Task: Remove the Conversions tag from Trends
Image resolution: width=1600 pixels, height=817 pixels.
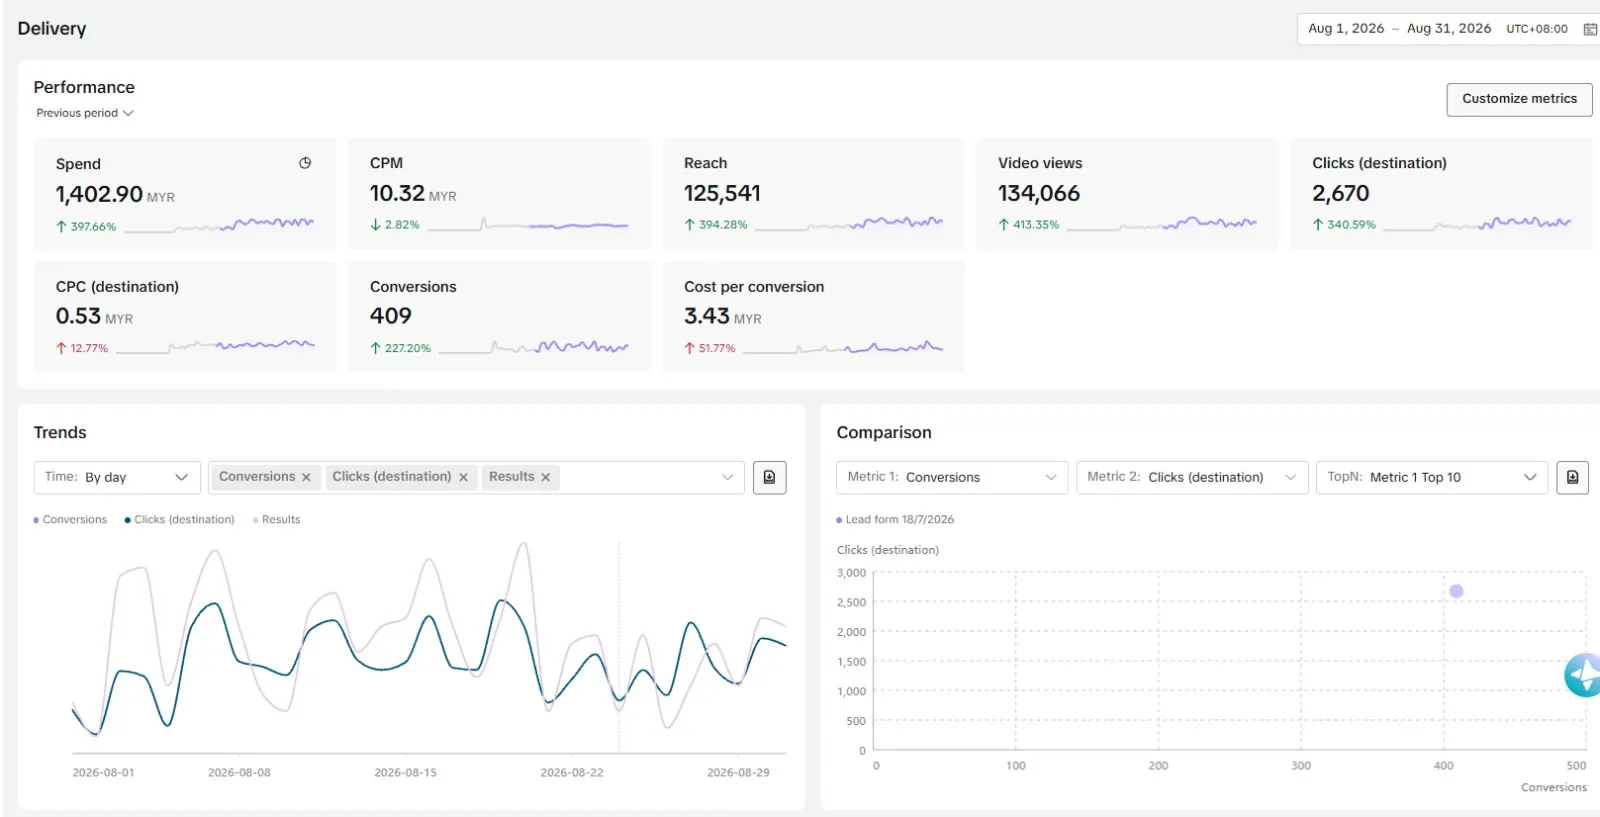Action: [x=306, y=477]
